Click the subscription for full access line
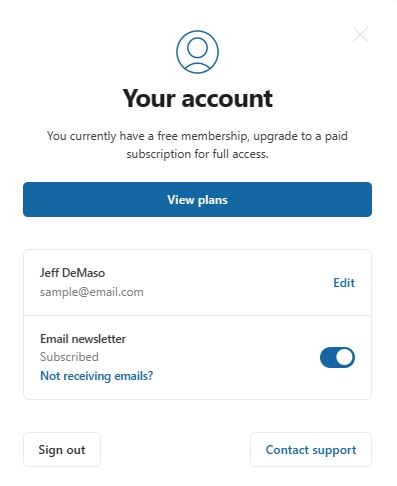The width and height of the screenshot is (397, 486). click(x=197, y=154)
